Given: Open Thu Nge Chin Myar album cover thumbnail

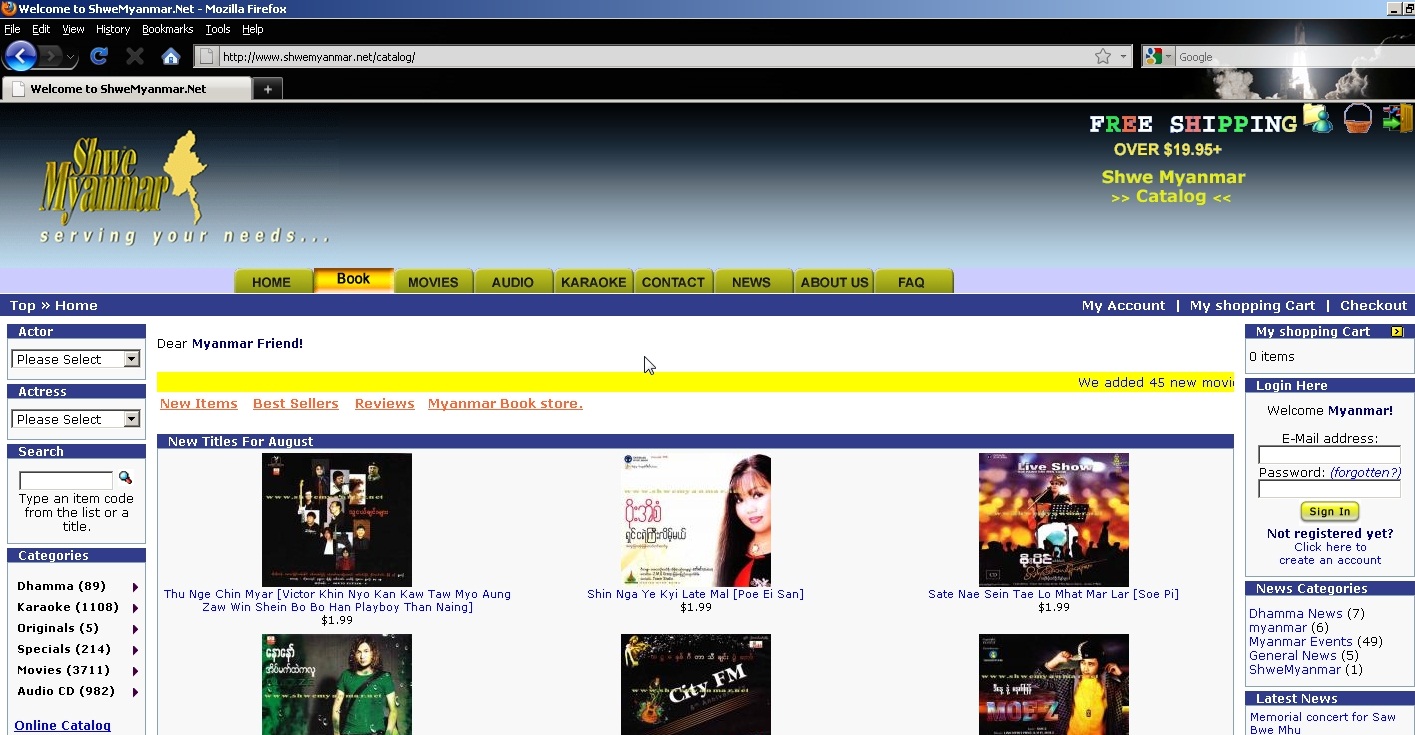Looking at the screenshot, I should pos(337,520).
